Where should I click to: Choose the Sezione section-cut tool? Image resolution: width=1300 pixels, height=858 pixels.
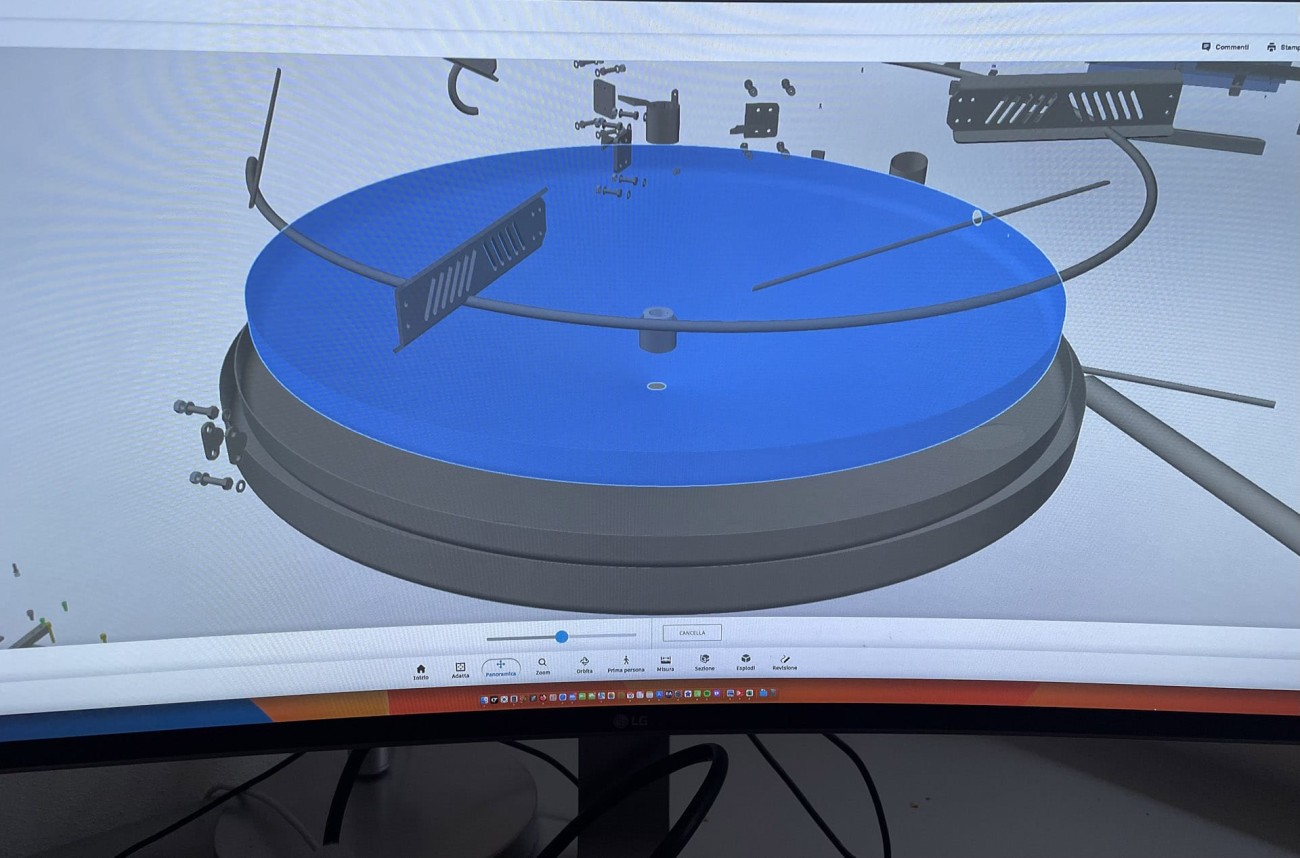705,662
